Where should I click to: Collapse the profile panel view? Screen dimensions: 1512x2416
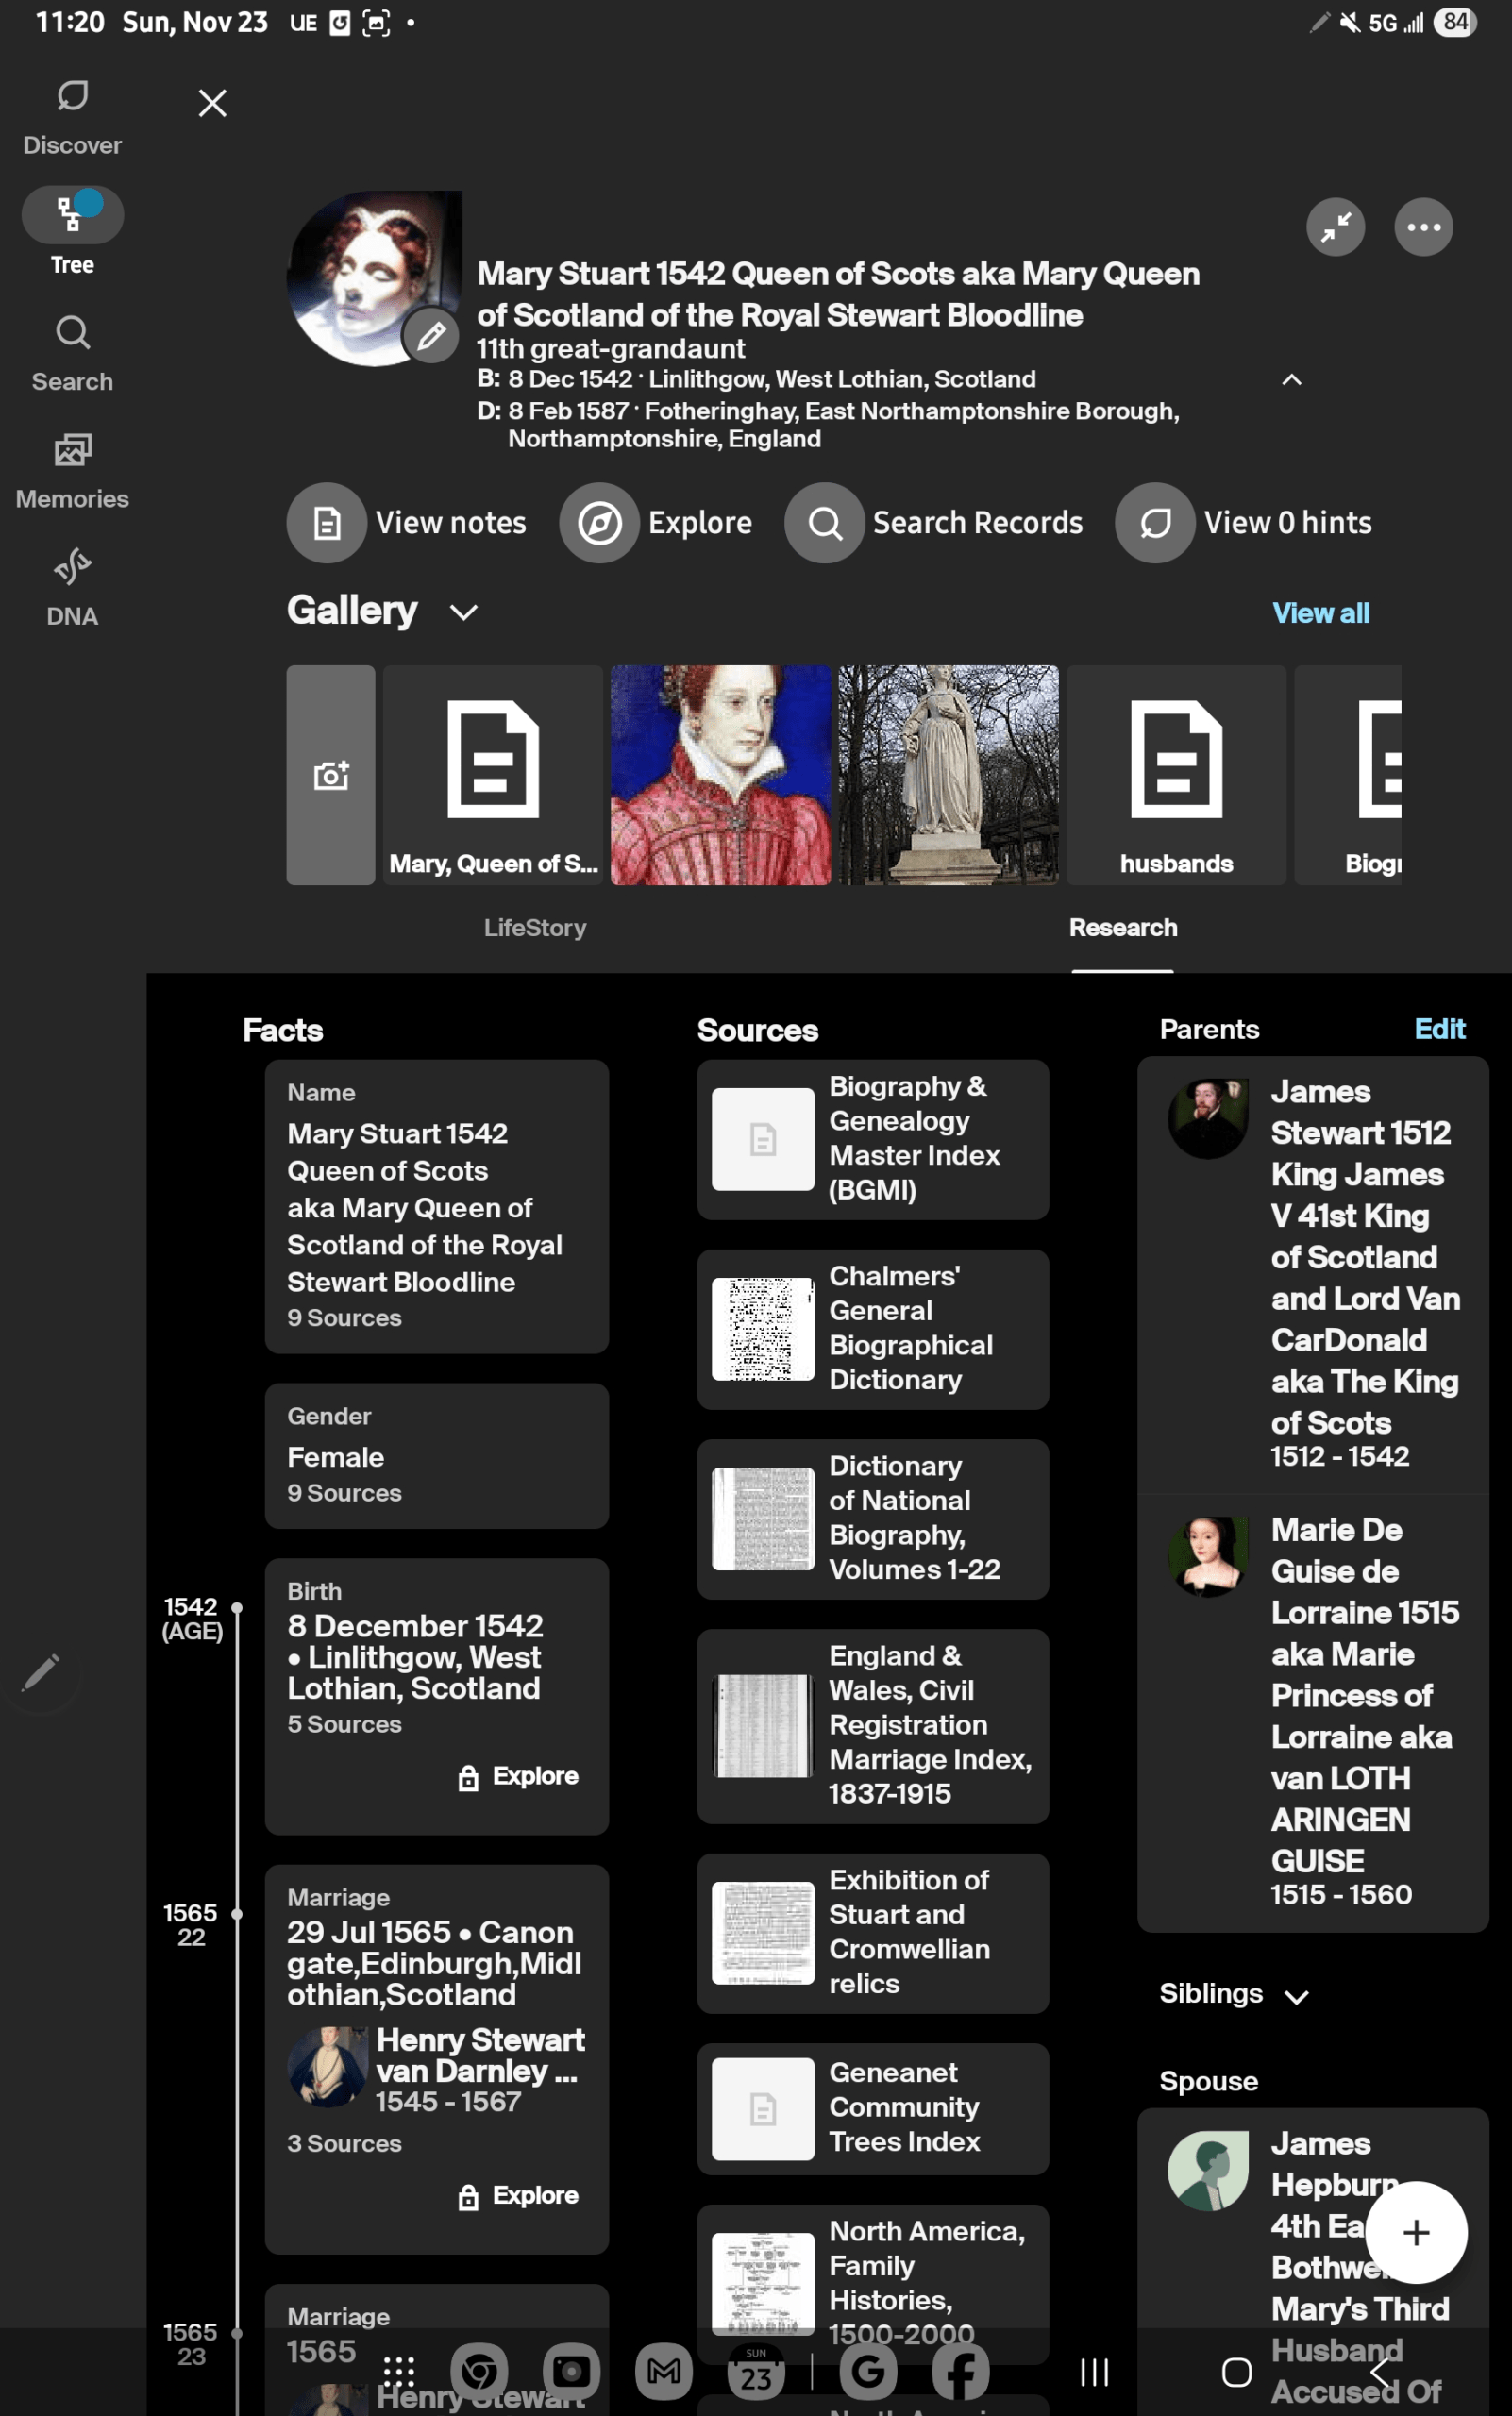coord(1335,227)
